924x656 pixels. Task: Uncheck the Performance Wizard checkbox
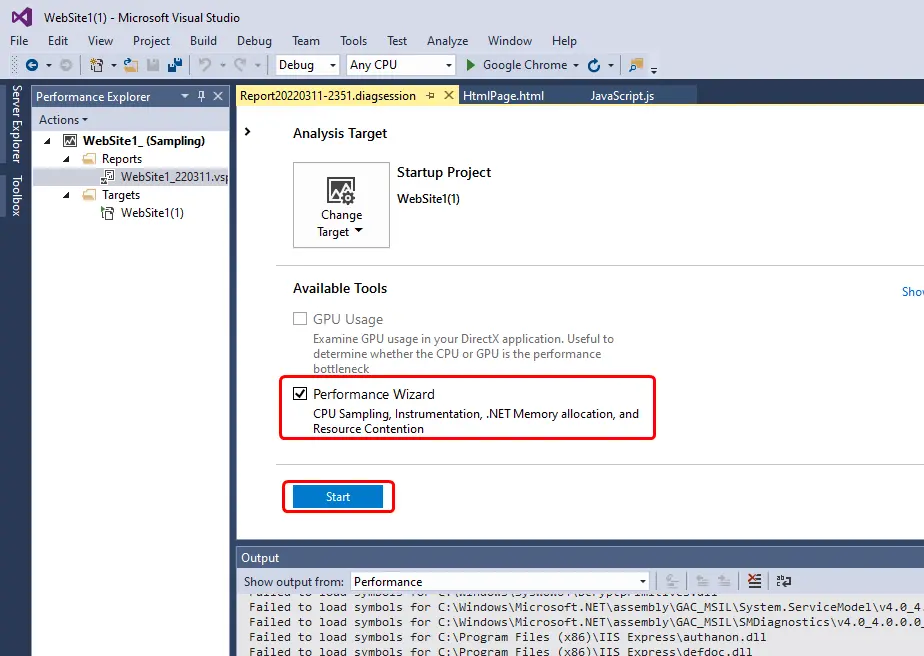coord(300,394)
